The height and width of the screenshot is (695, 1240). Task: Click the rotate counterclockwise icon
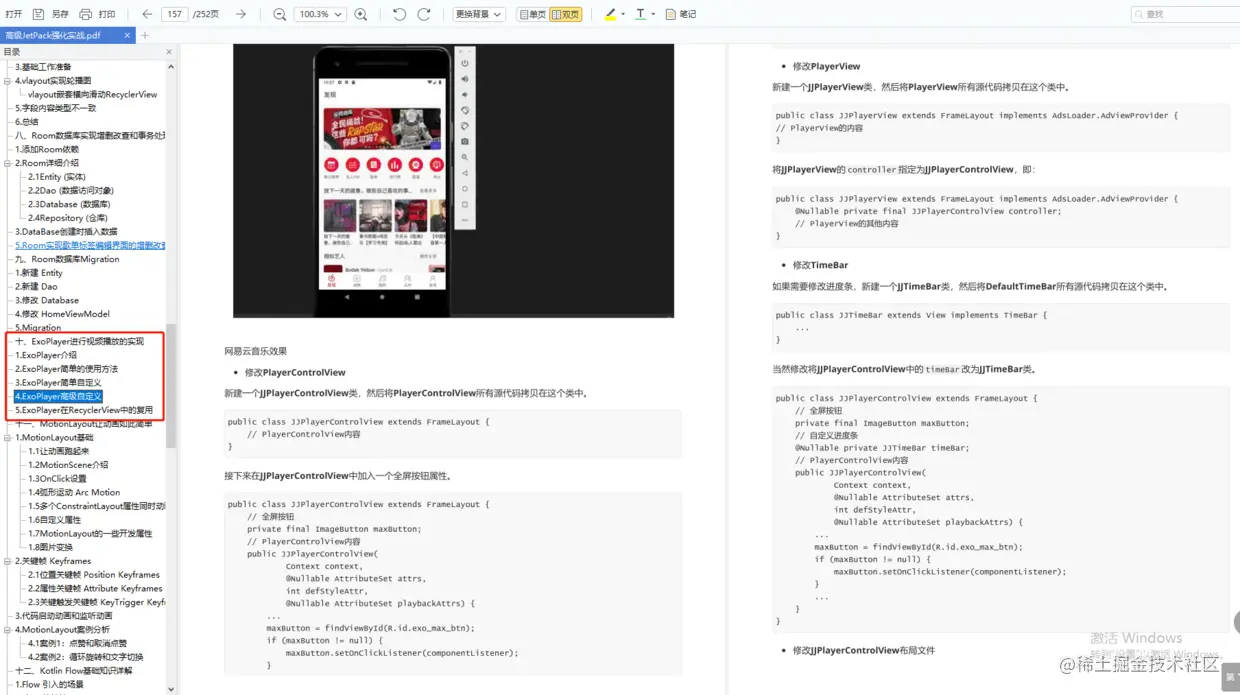pyautogui.click(x=399, y=14)
